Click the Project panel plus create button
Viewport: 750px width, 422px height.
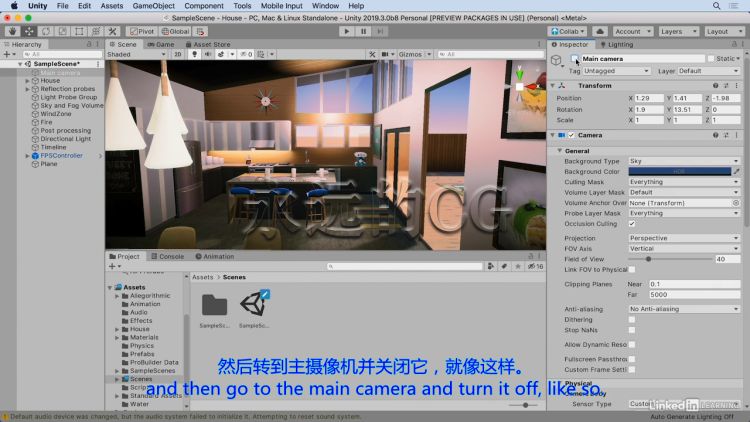click(x=115, y=266)
